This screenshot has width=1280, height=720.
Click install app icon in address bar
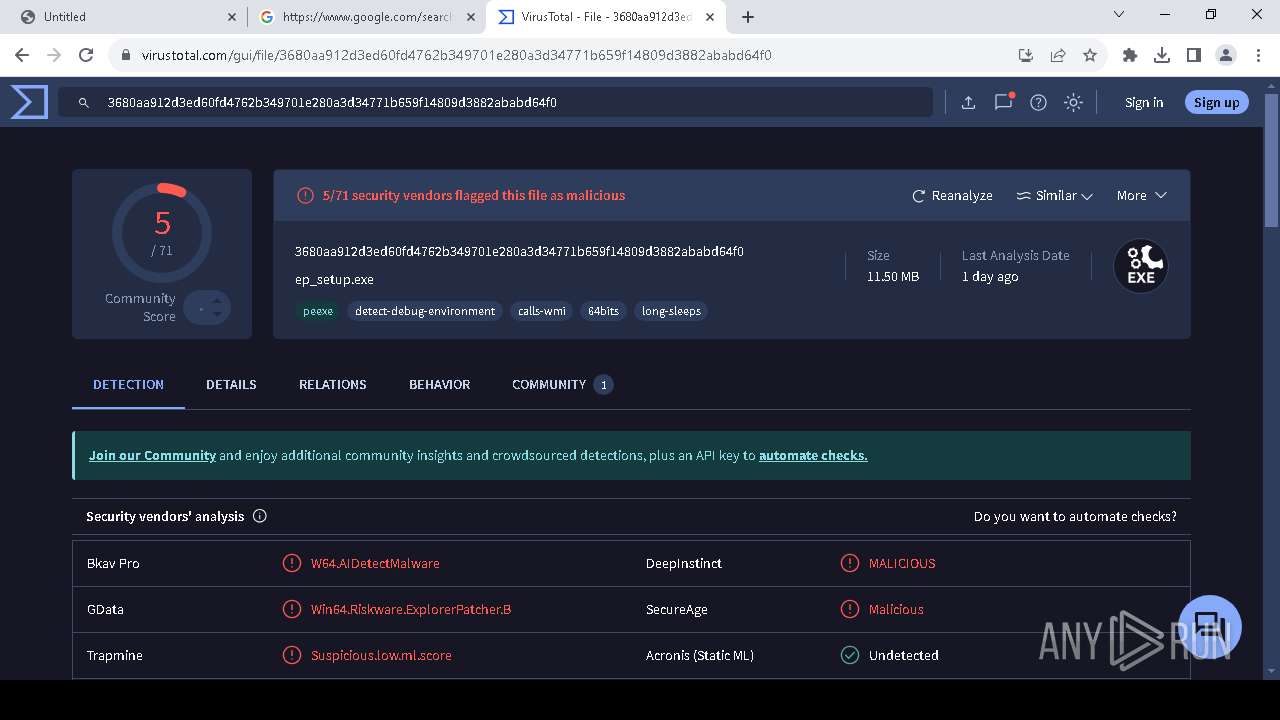tap(1026, 55)
